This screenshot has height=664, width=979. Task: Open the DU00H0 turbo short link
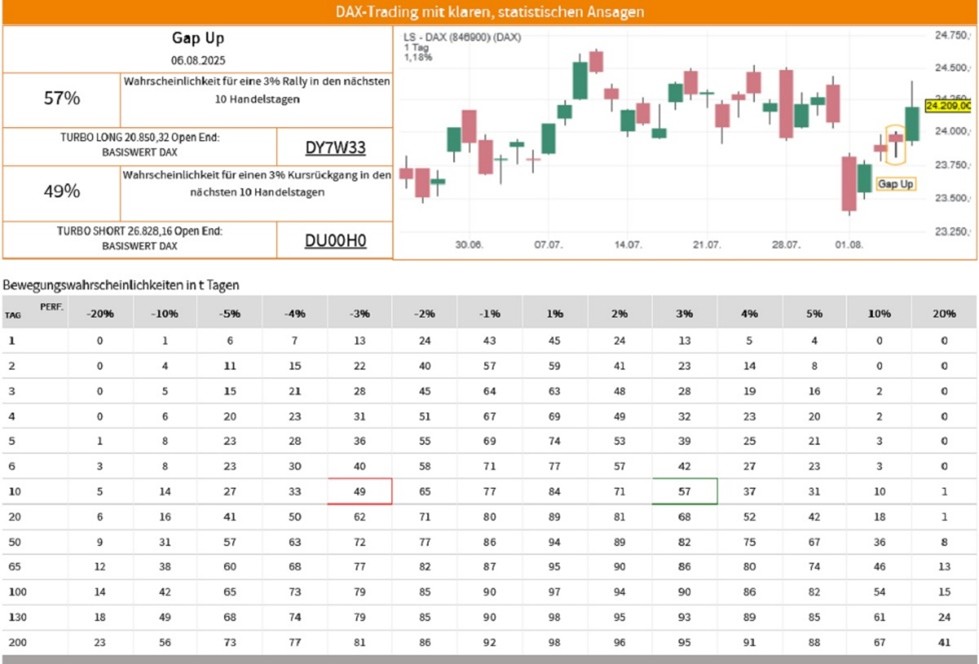335,240
